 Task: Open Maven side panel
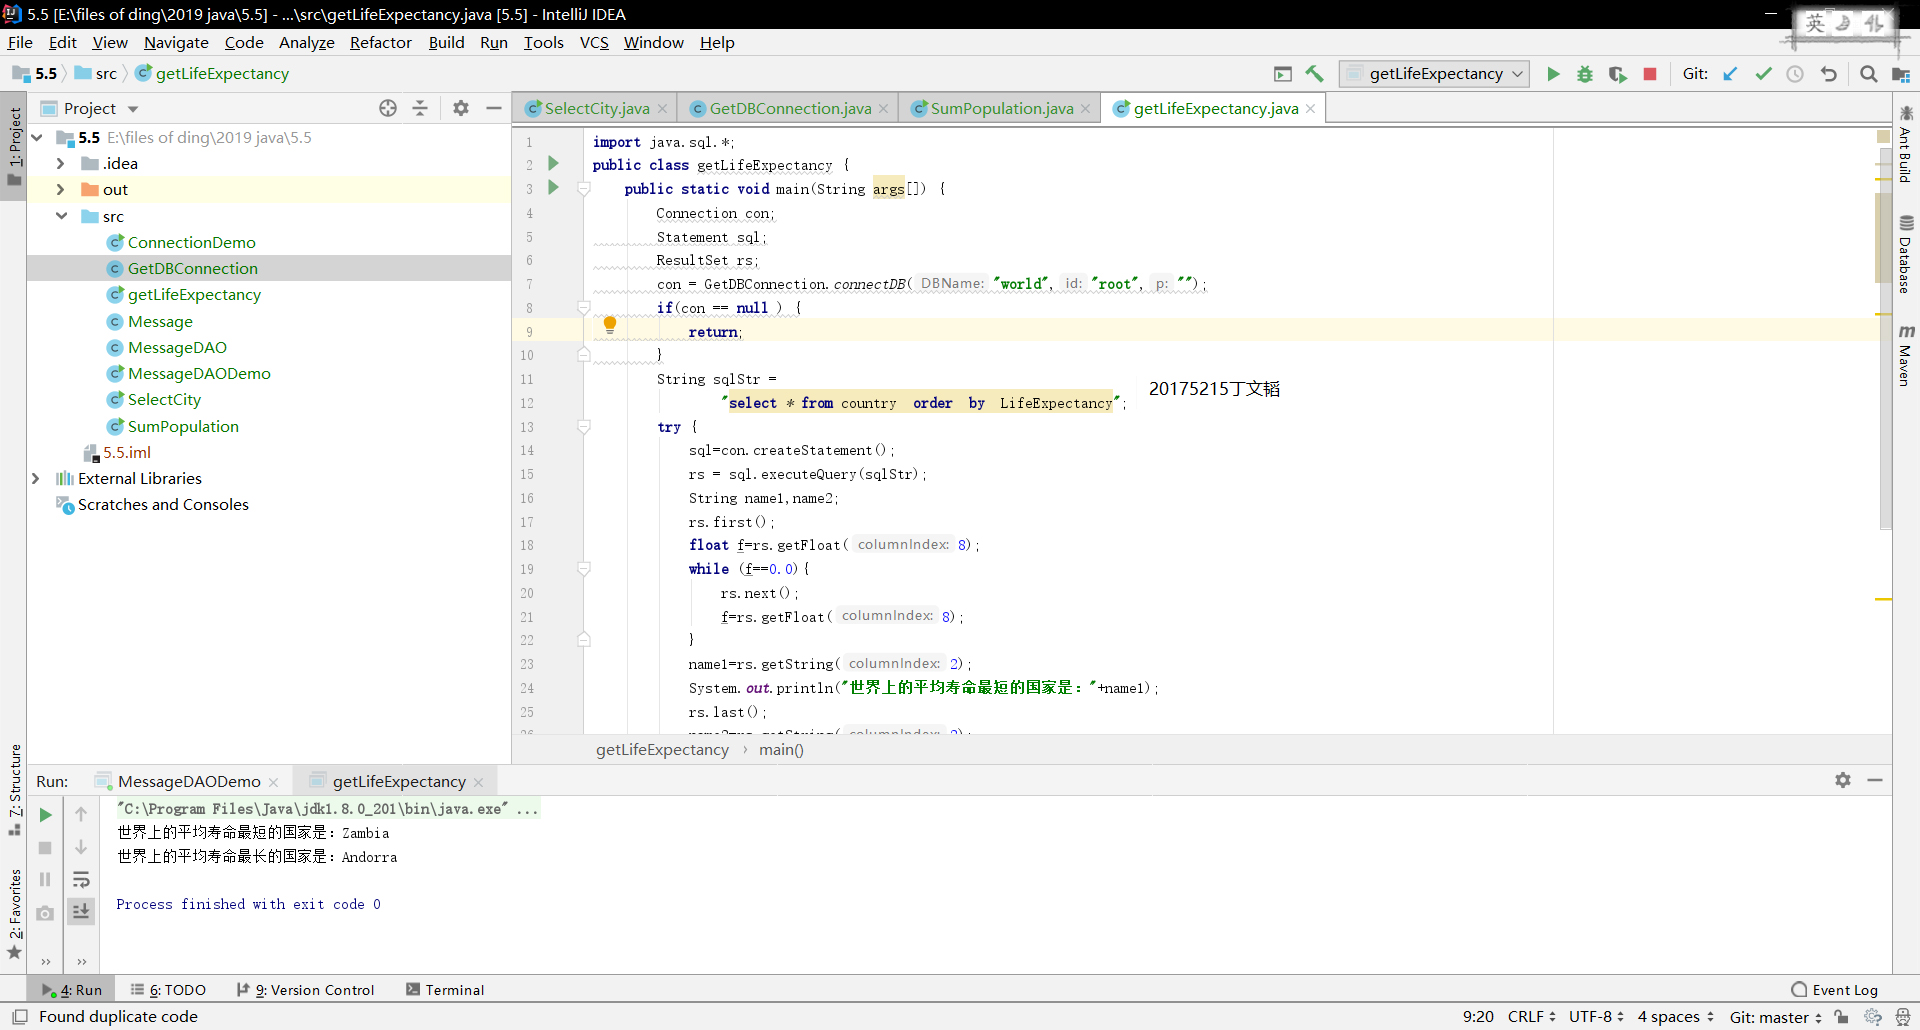pyautogui.click(x=1906, y=355)
